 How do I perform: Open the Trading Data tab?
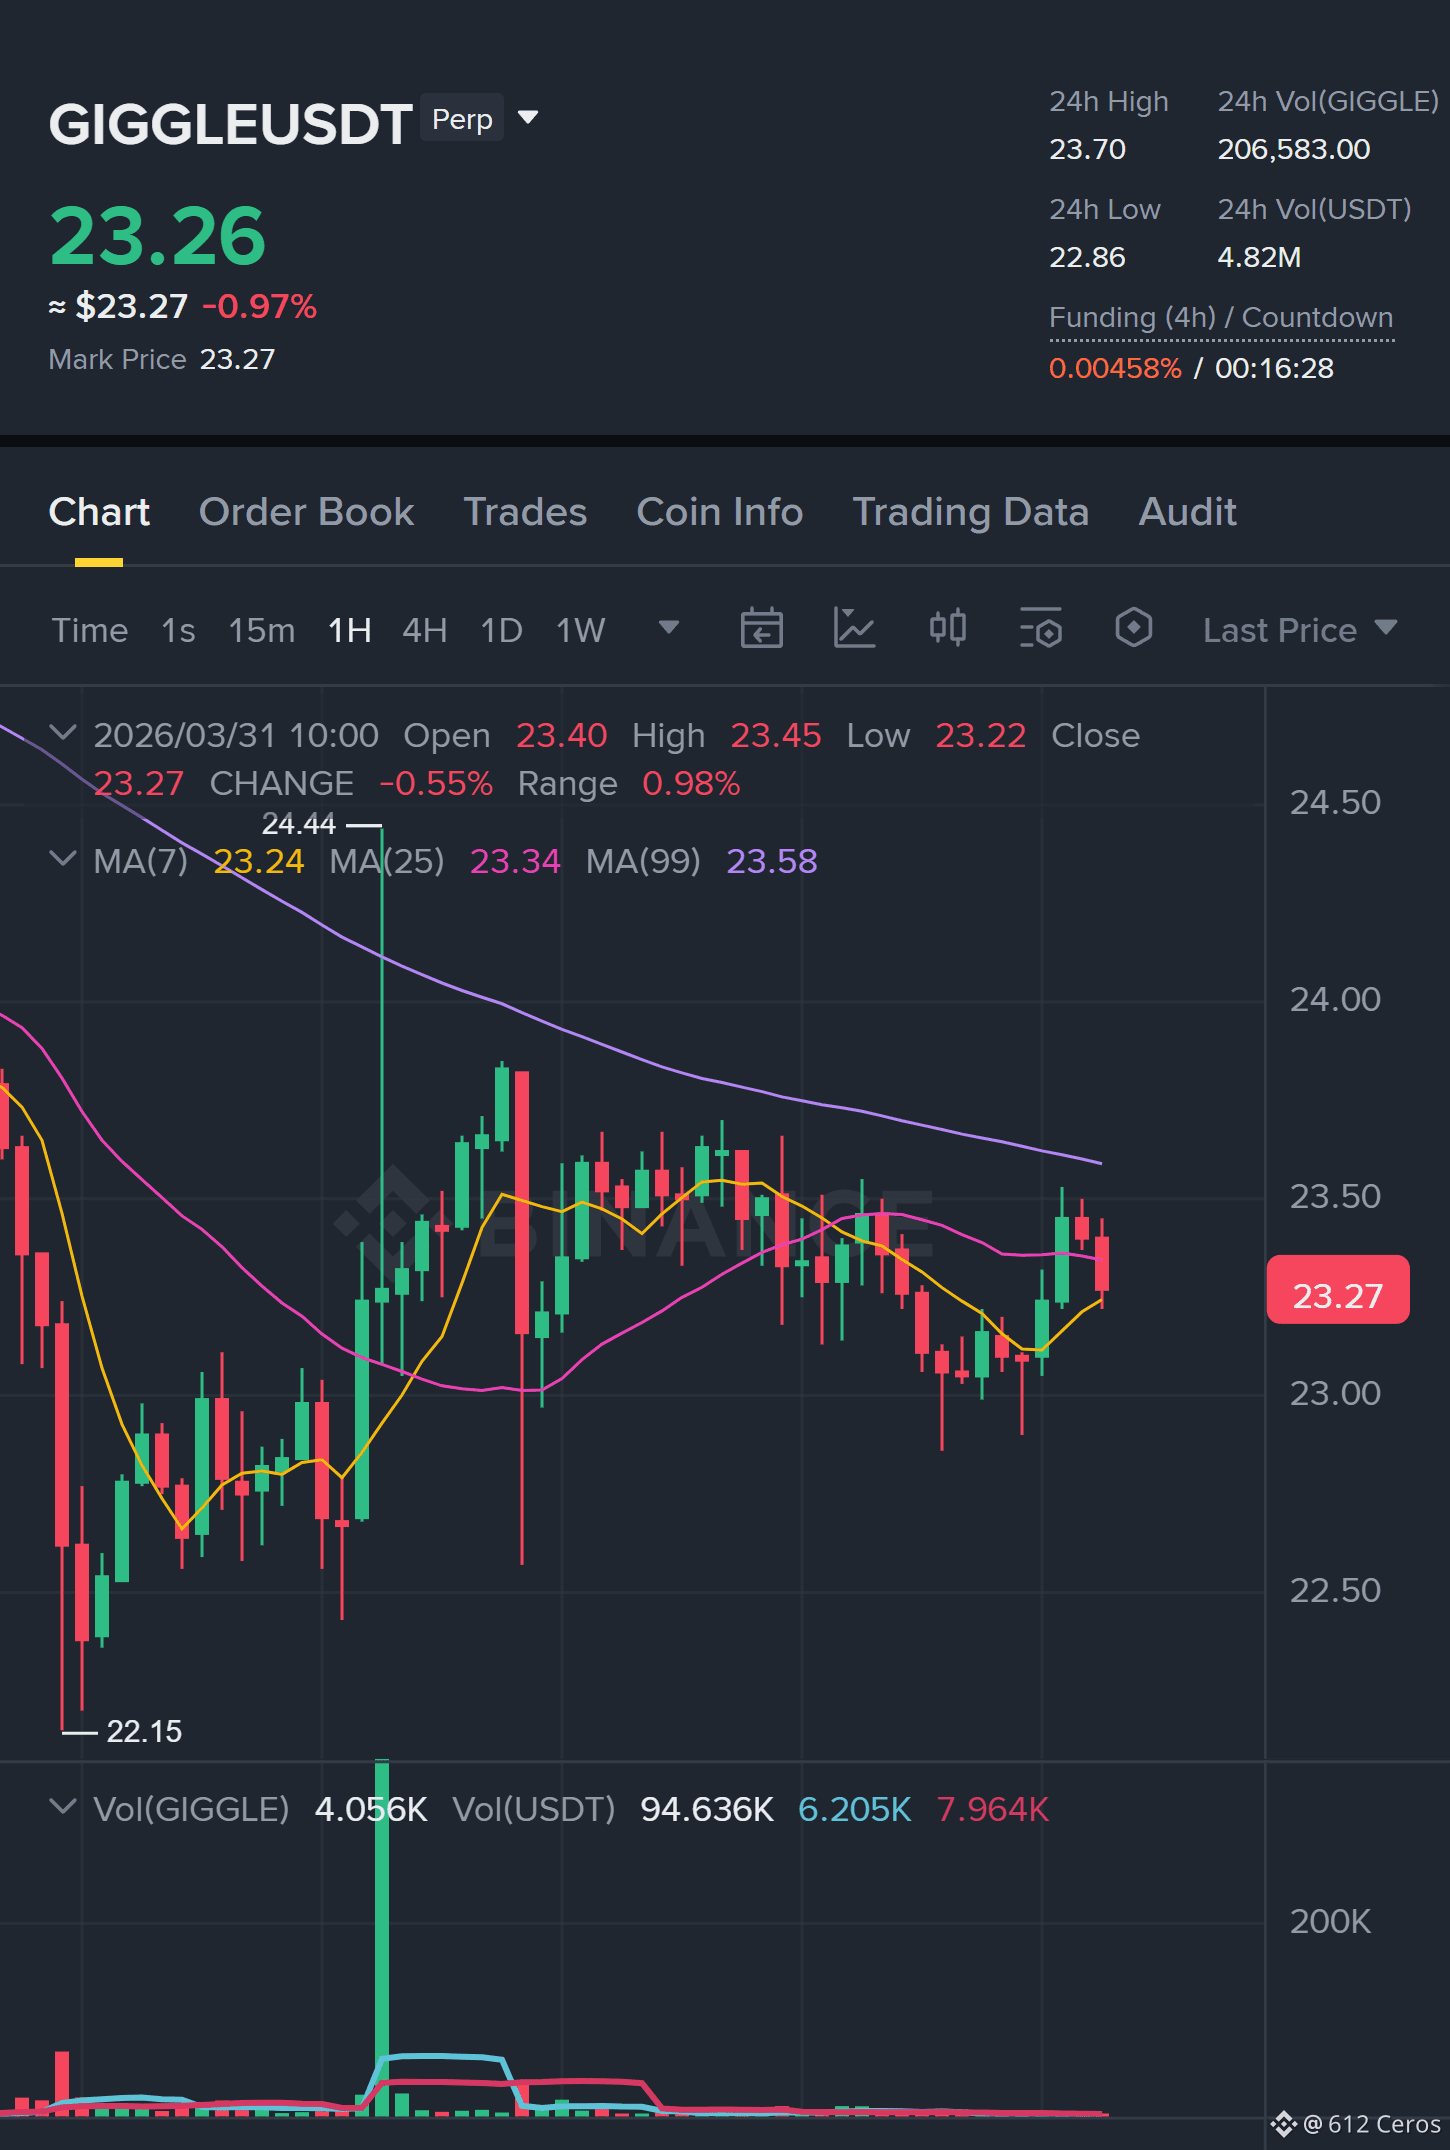point(970,512)
